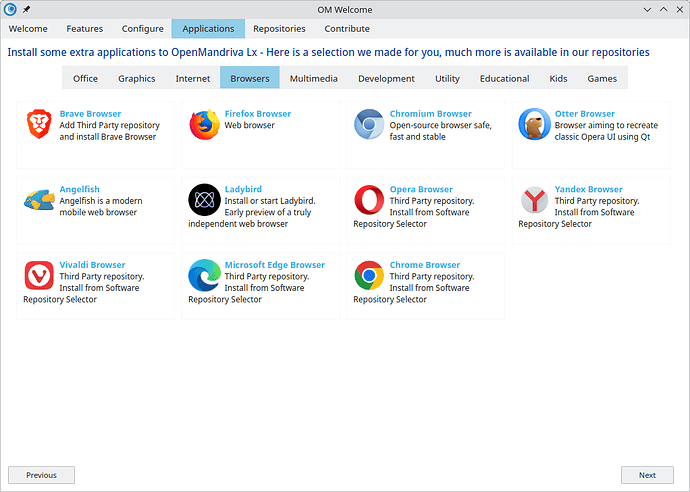Click the Chromium Browser icon

pyautogui.click(x=369, y=124)
